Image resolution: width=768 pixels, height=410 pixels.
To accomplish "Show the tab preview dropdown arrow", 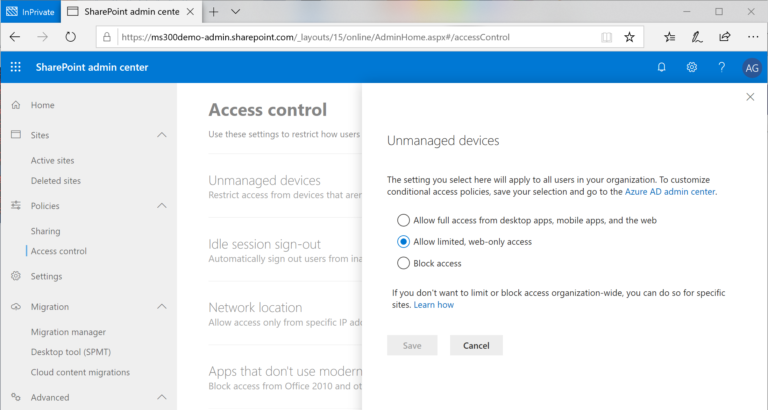I will (236, 12).
